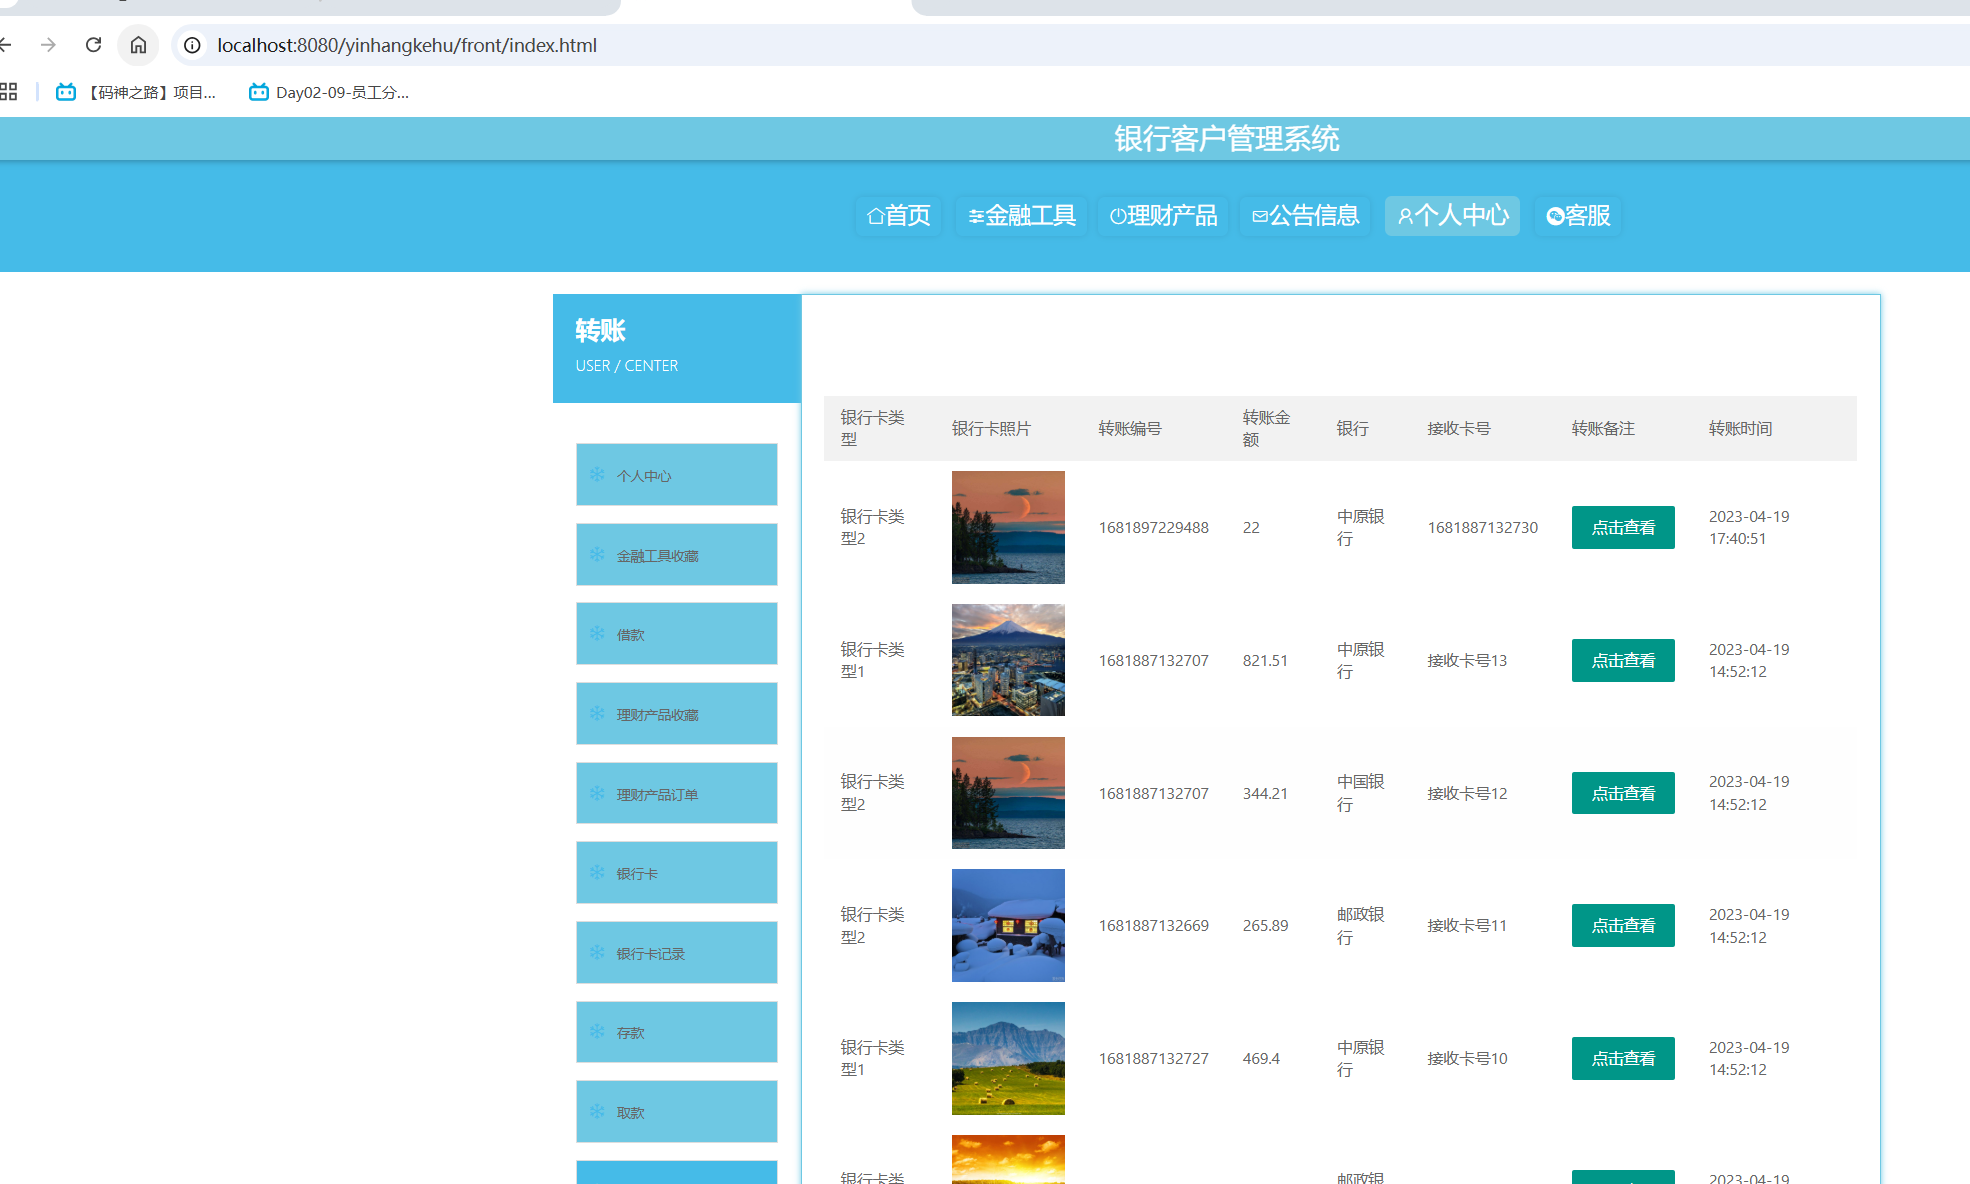Click the 转账时间 column header
Viewport: 1970px width, 1184px height.
point(1740,428)
